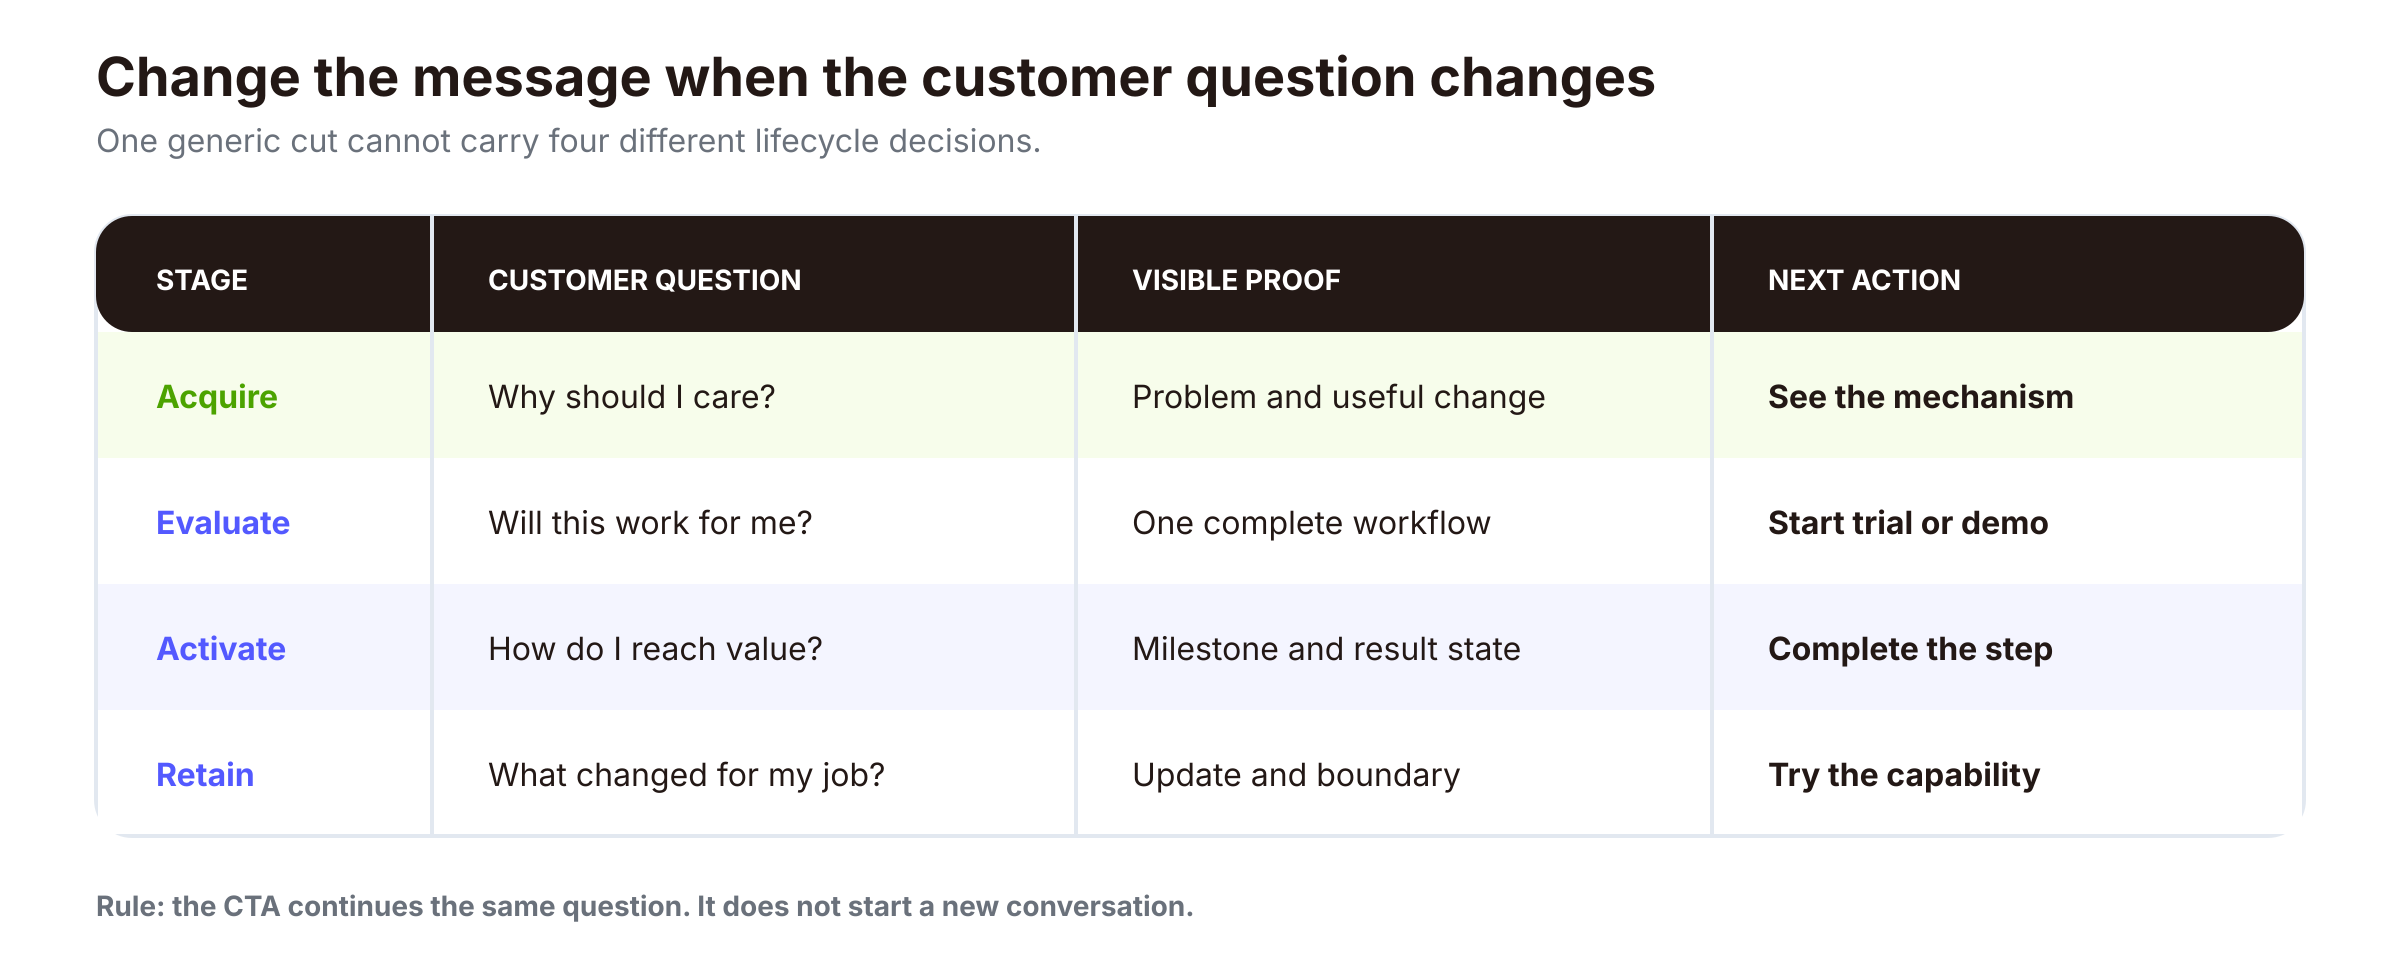Select the Evaluate stage label
2400x960 pixels.
coord(223,523)
